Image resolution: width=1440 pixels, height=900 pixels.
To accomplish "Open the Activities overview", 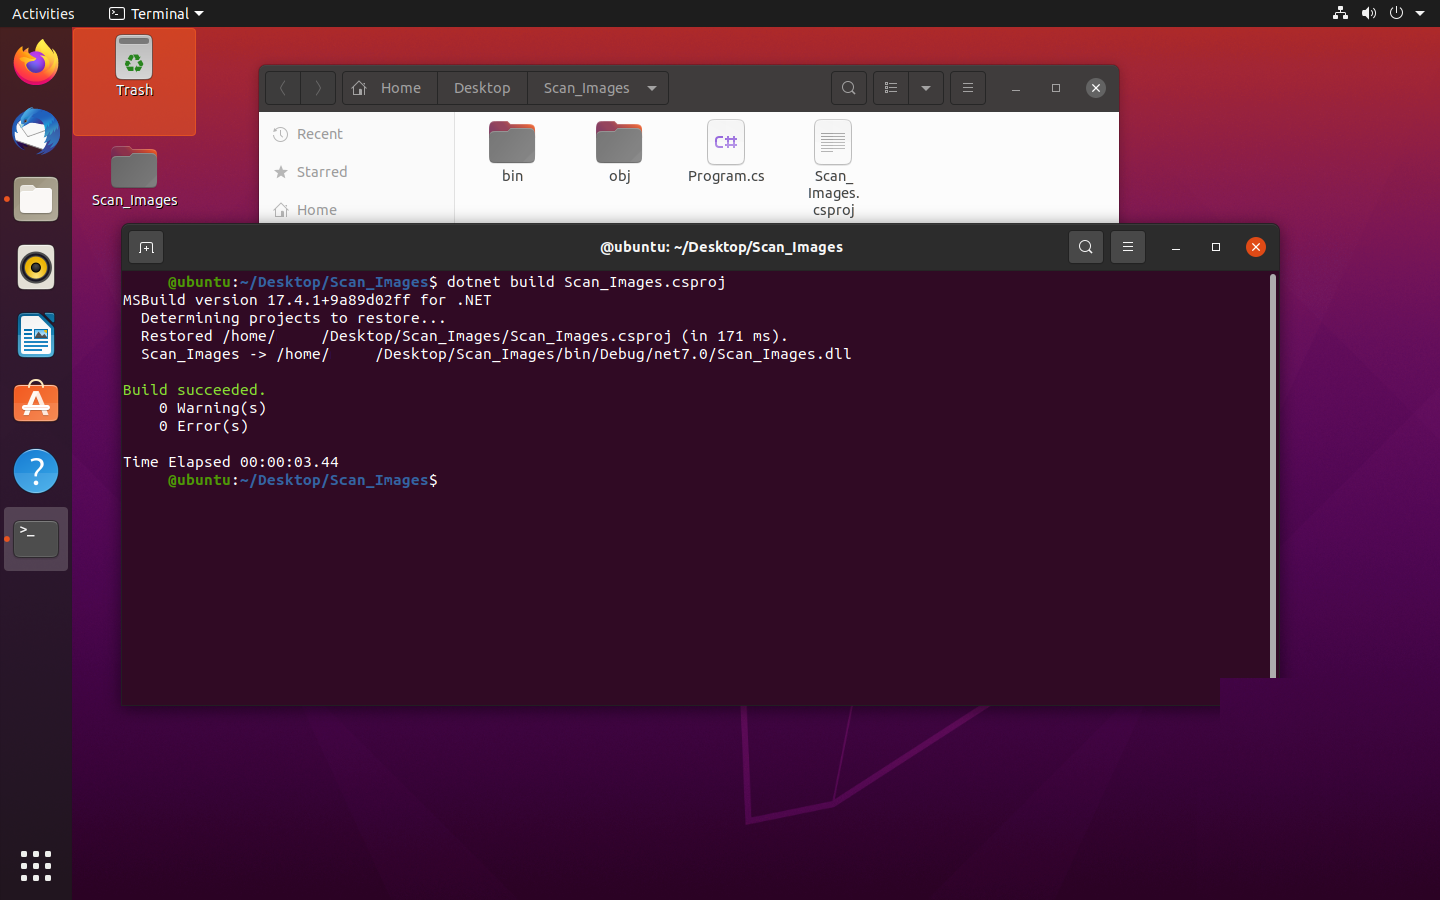I will coord(43,13).
